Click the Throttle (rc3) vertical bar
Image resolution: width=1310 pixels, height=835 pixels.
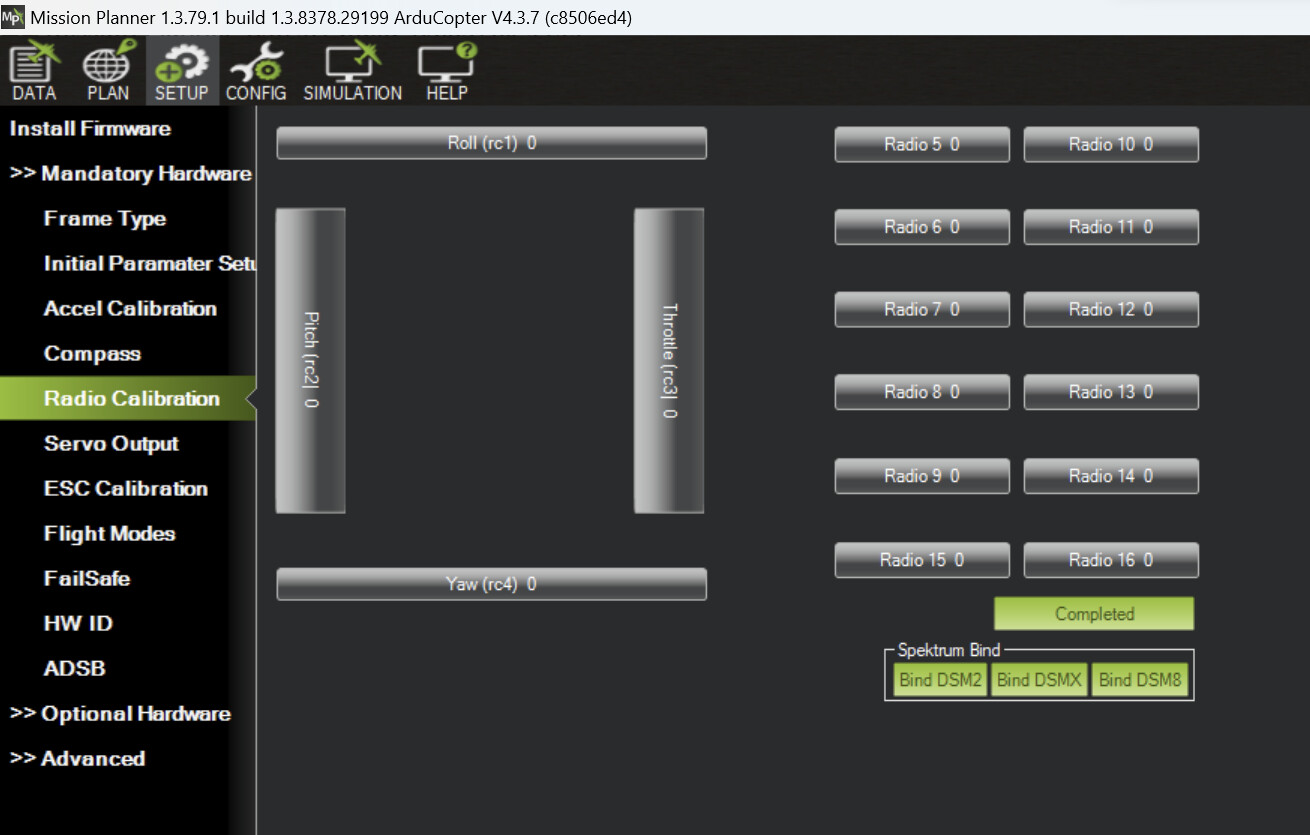[x=669, y=360]
